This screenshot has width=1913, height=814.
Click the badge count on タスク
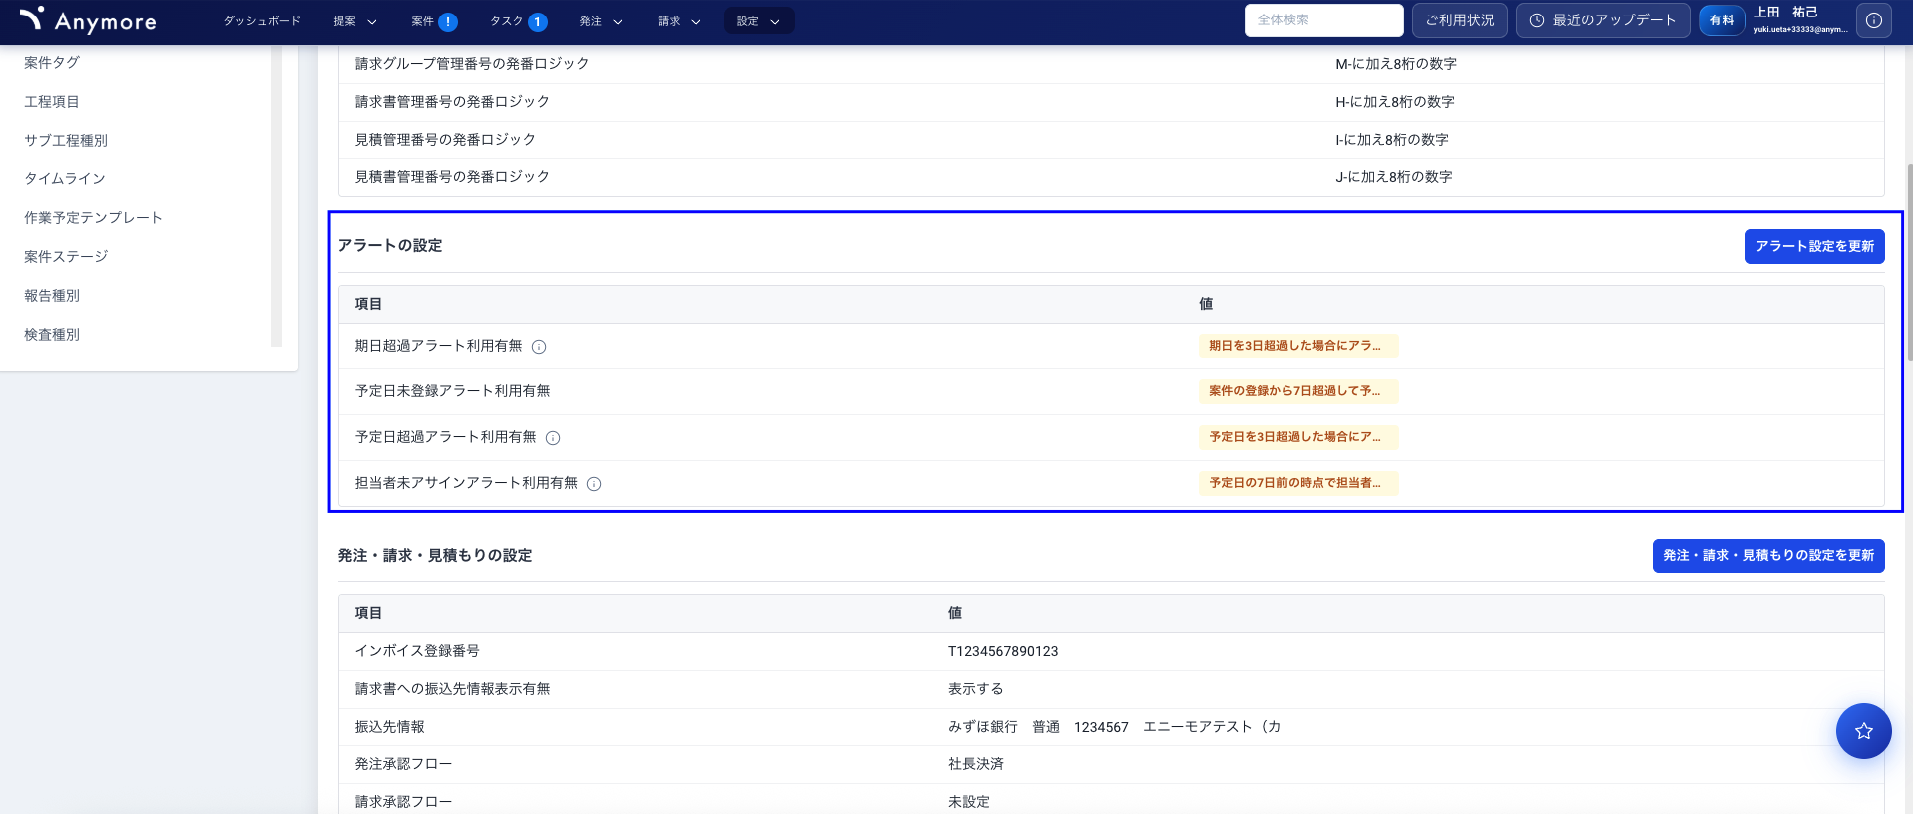(x=537, y=22)
